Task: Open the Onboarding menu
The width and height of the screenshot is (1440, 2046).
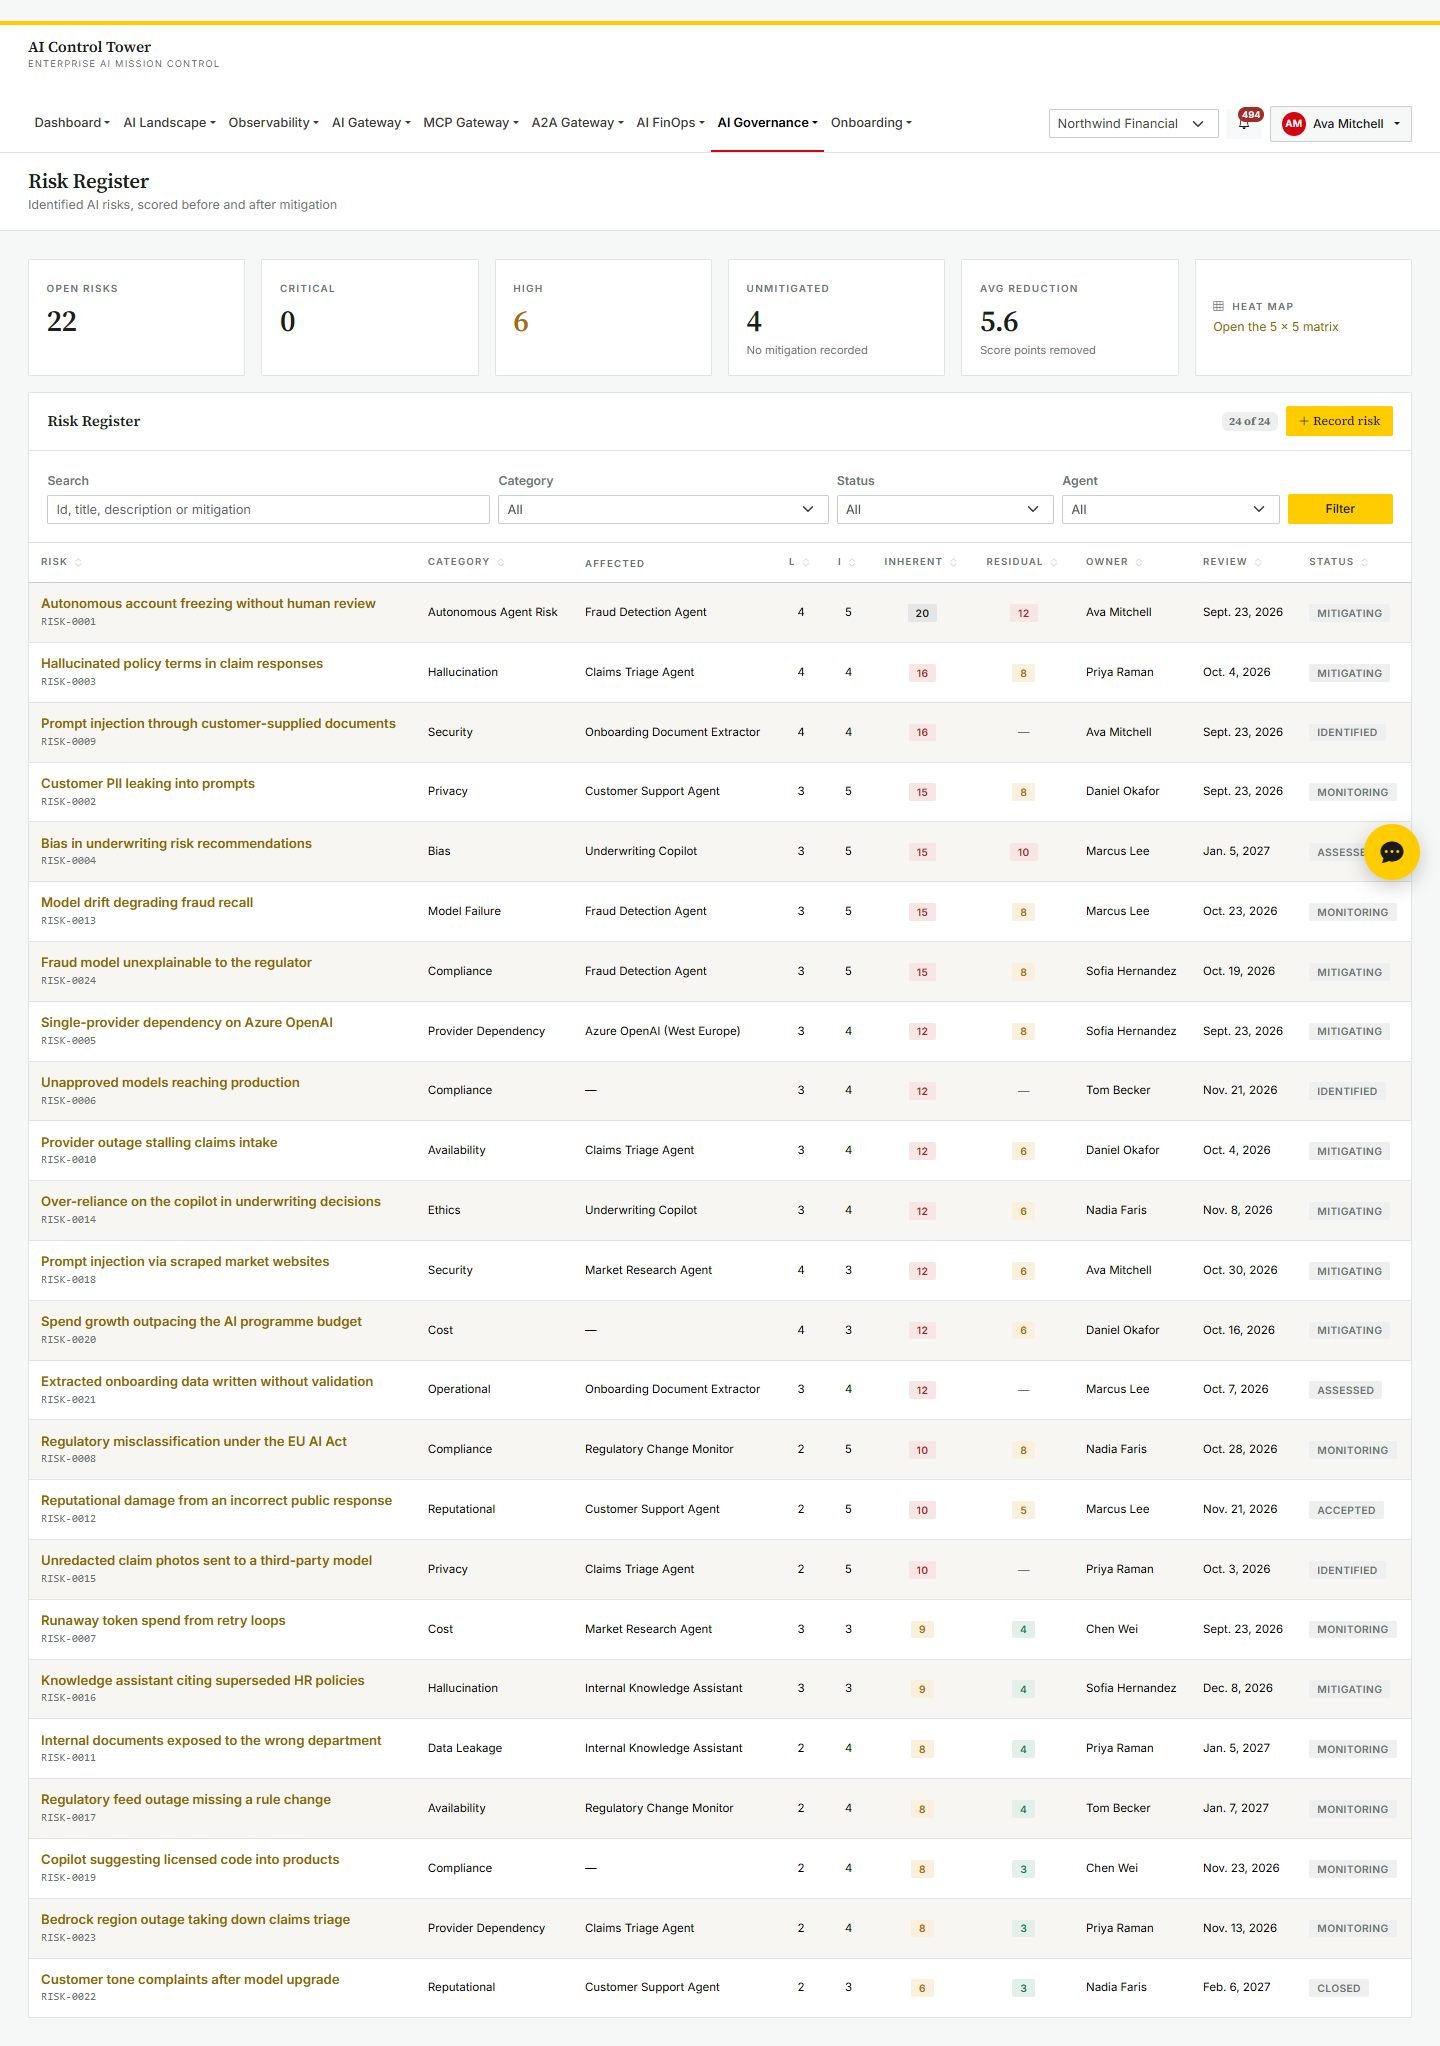Action: coord(871,123)
